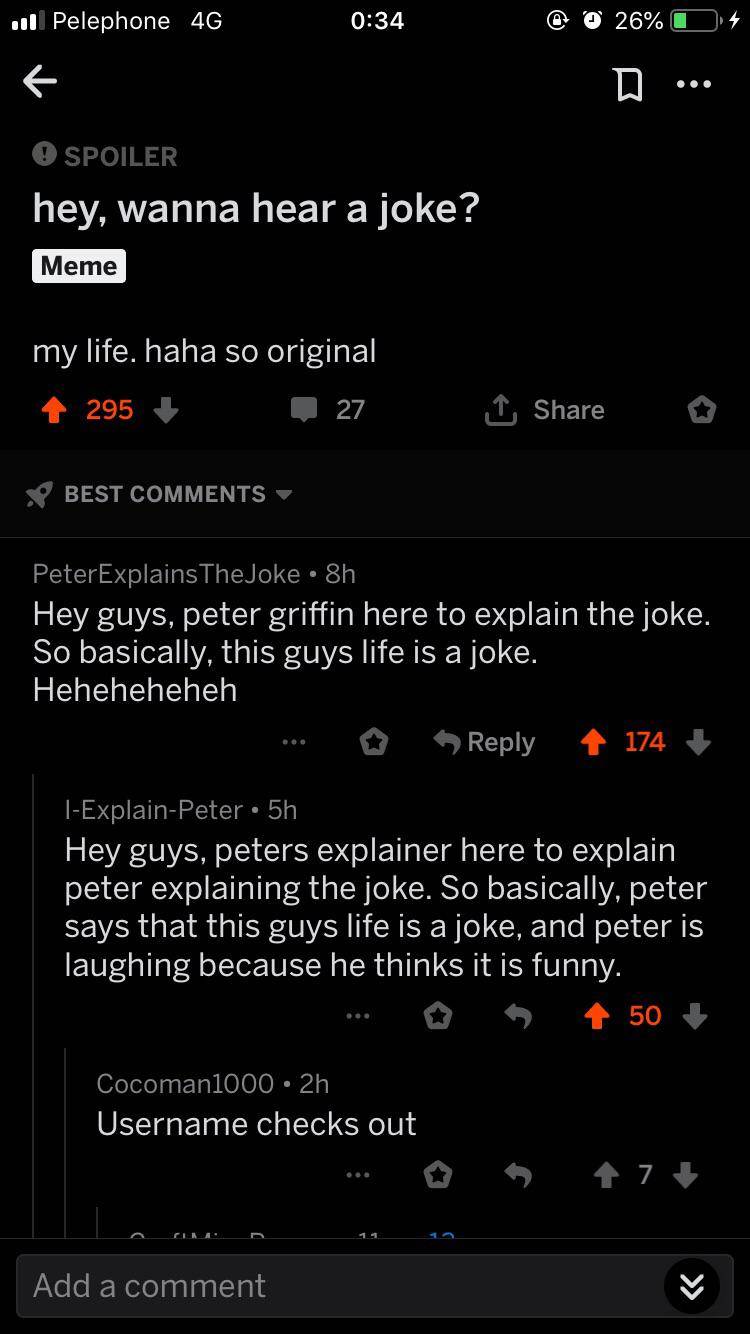Viewport: 750px width, 1334px height.
Task: Expand options for PeterExplainsTheJoke's comment
Action: pyautogui.click(x=293, y=742)
